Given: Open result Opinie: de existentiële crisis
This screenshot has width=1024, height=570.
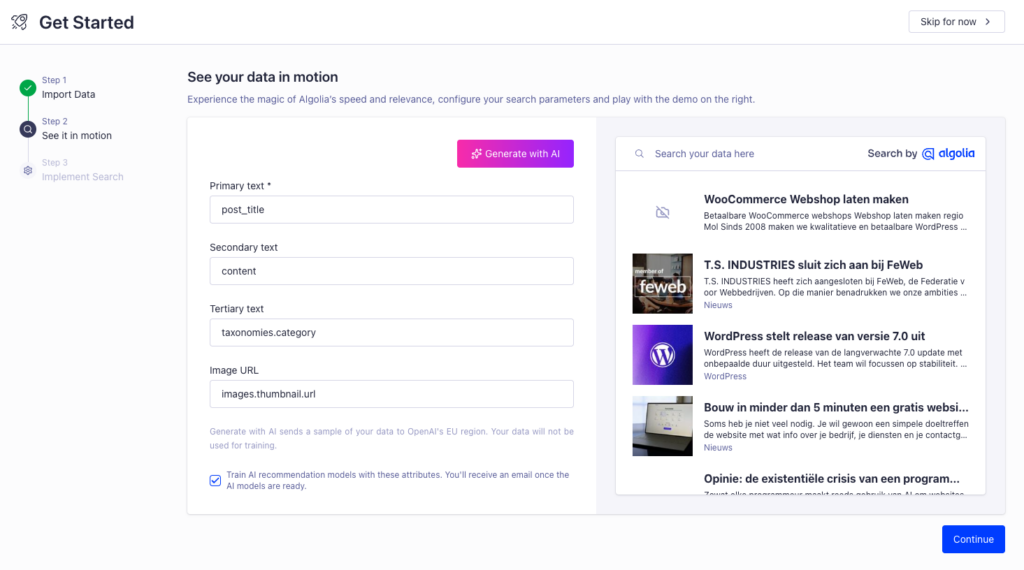Looking at the screenshot, I should (x=831, y=478).
